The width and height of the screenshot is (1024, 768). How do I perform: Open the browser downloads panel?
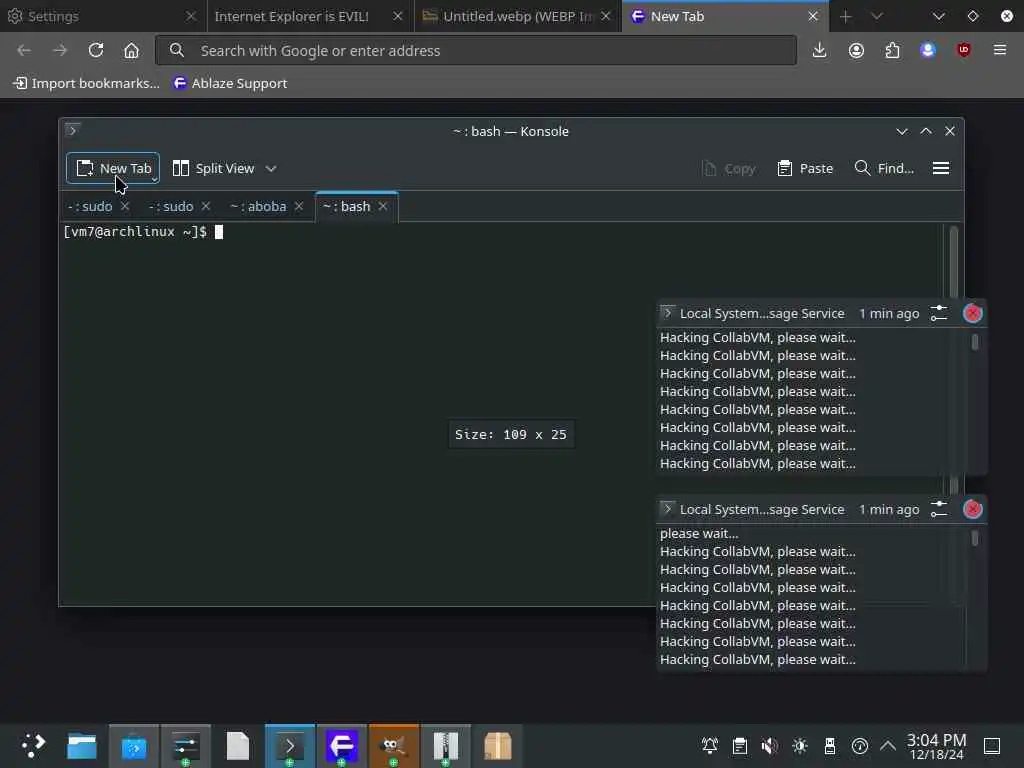(820, 50)
